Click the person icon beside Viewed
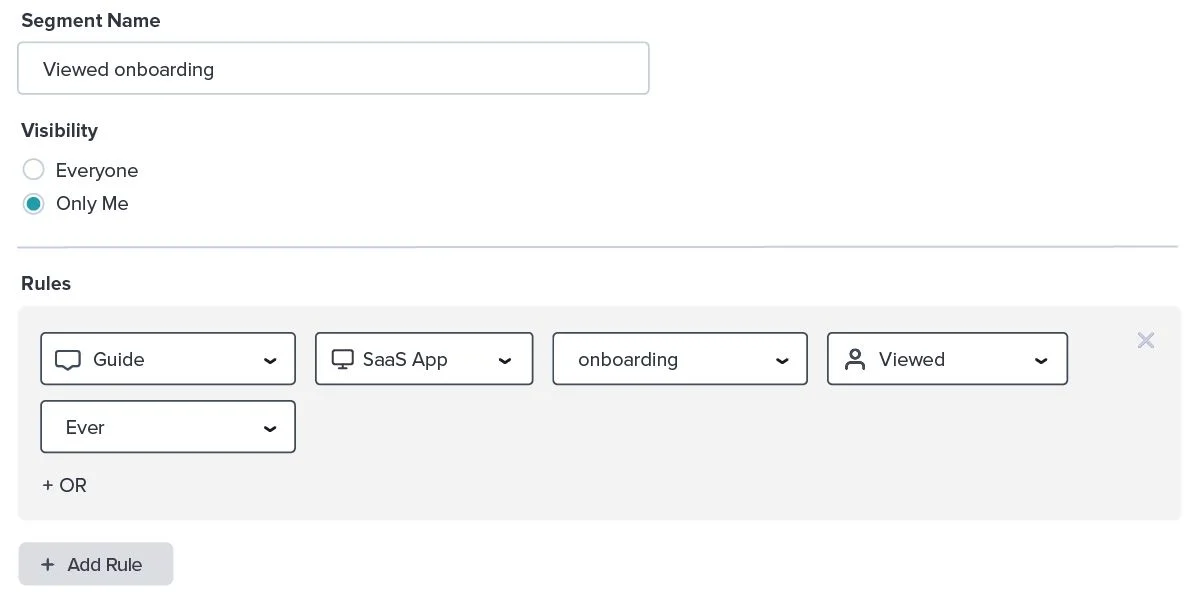Screen dimensions: 1201x604 point(855,360)
